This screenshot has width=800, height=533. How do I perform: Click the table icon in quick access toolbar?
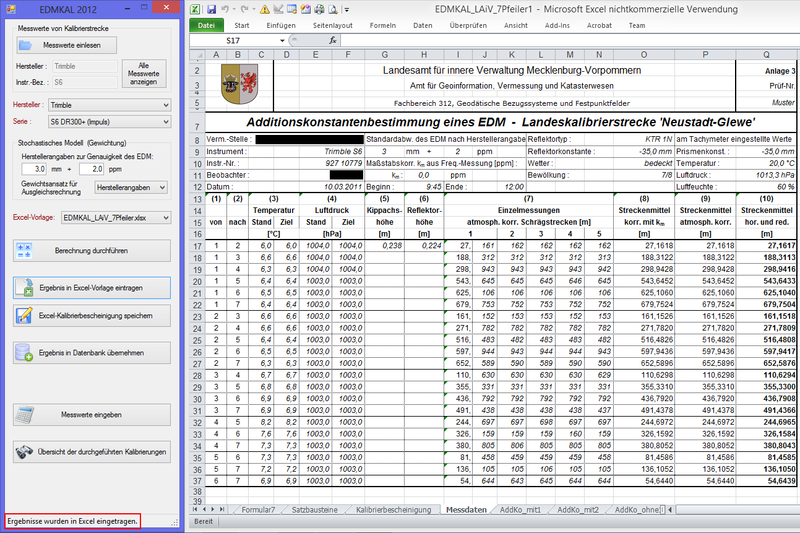291,9
